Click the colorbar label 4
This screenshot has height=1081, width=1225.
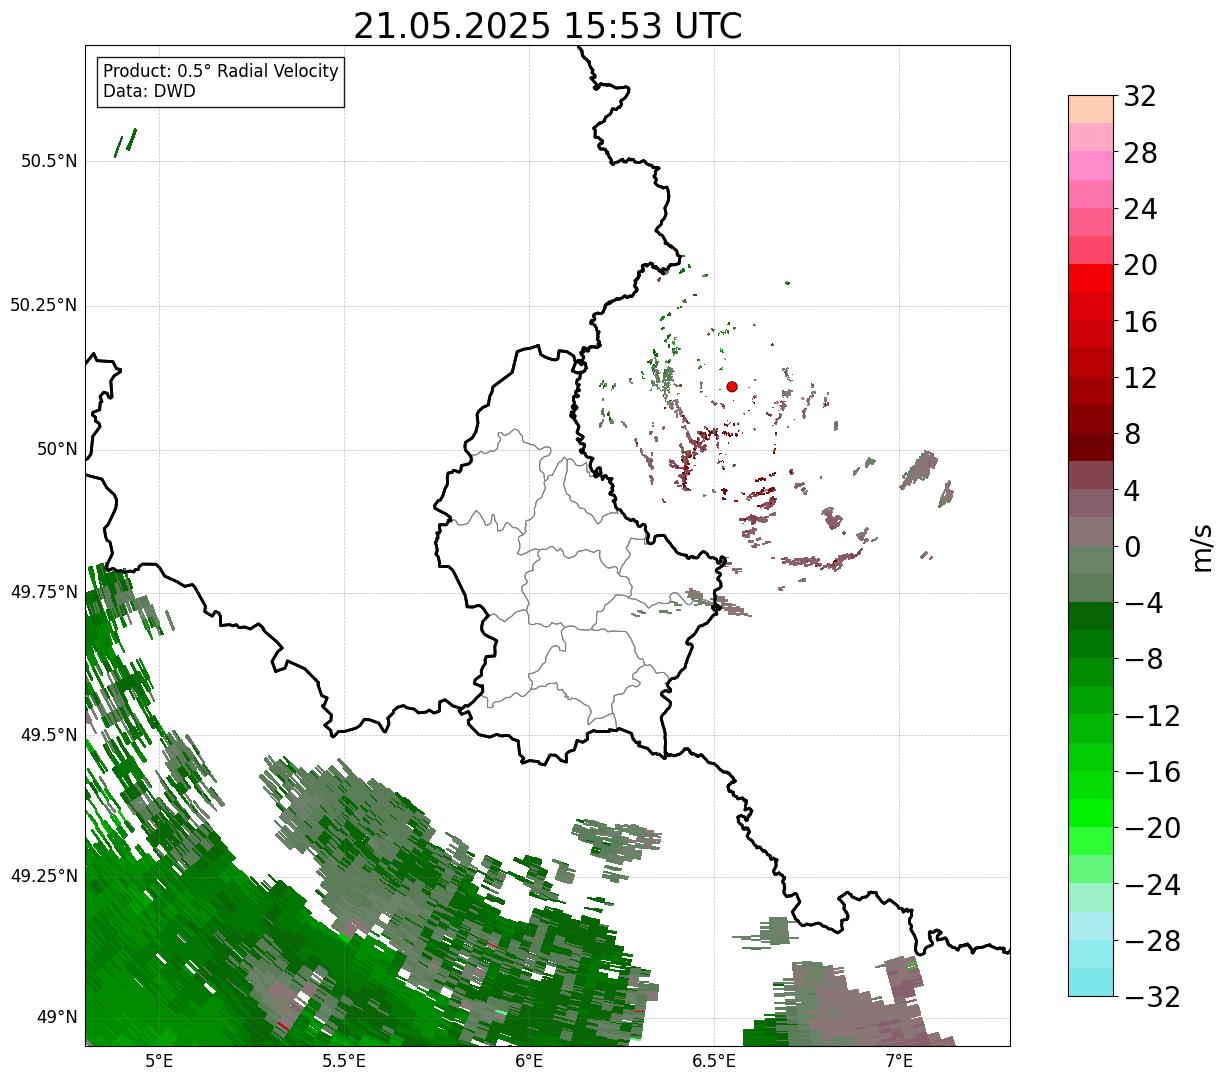click(1132, 490)
